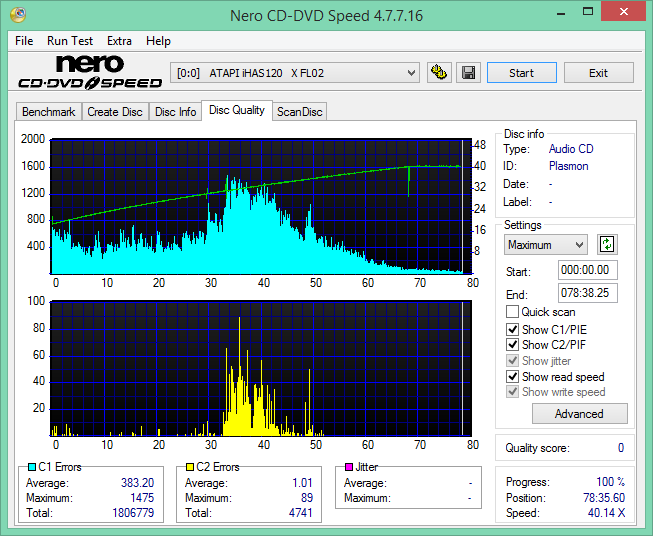Click the C1 Errors Maximum value 1475
The width and height of the screenshot is (653, 536).
point(142,498)
